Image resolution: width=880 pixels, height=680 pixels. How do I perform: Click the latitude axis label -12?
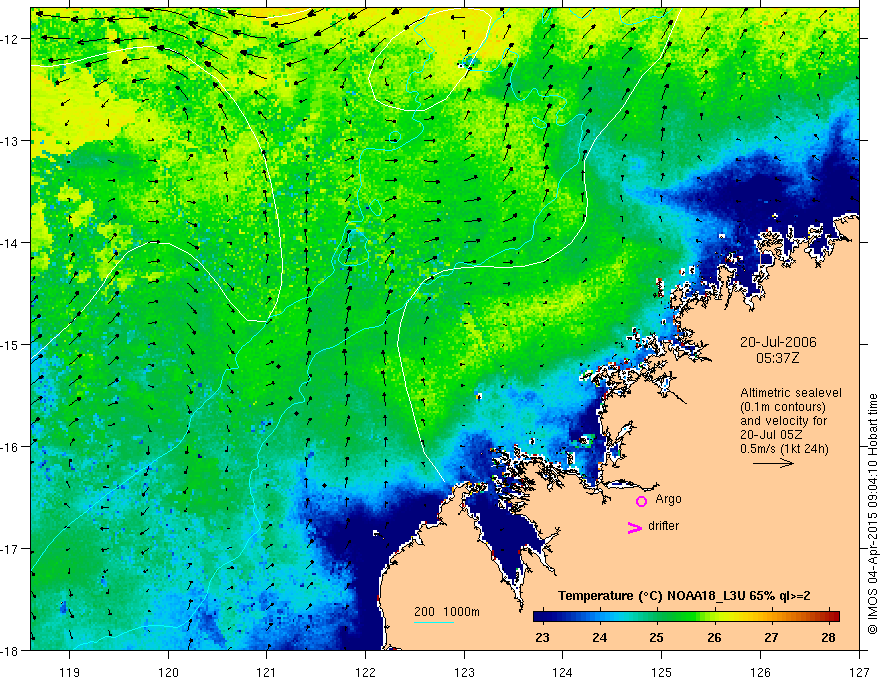tap(11, 39)
